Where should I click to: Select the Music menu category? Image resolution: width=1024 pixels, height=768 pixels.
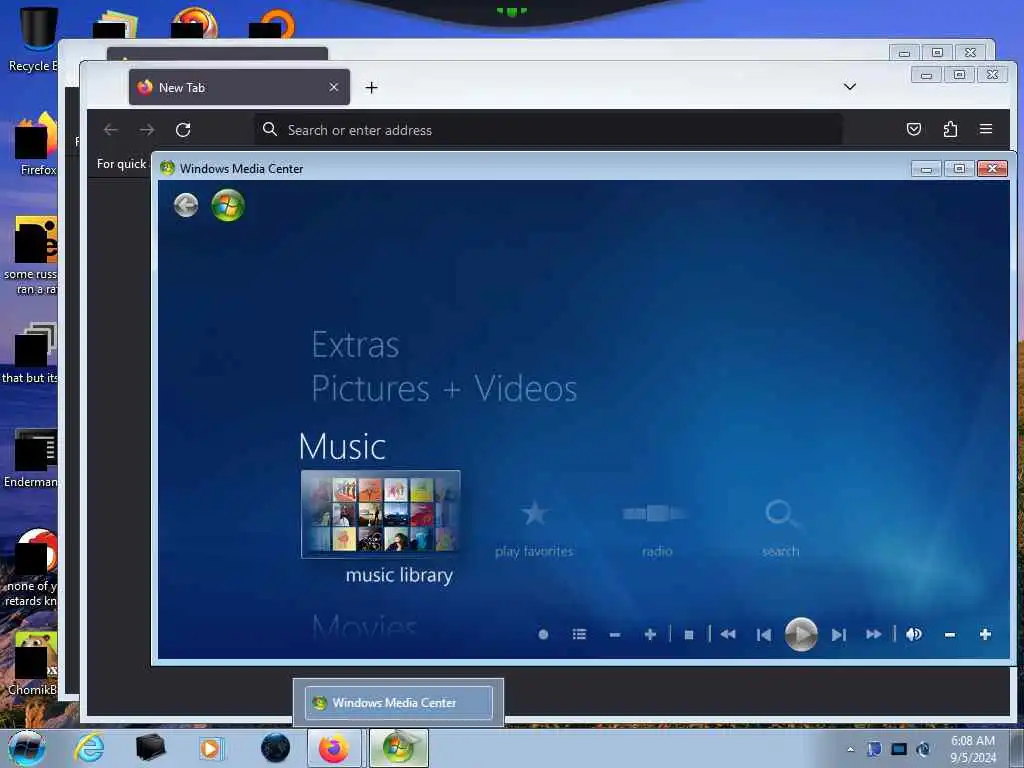[x=342, y=447]
